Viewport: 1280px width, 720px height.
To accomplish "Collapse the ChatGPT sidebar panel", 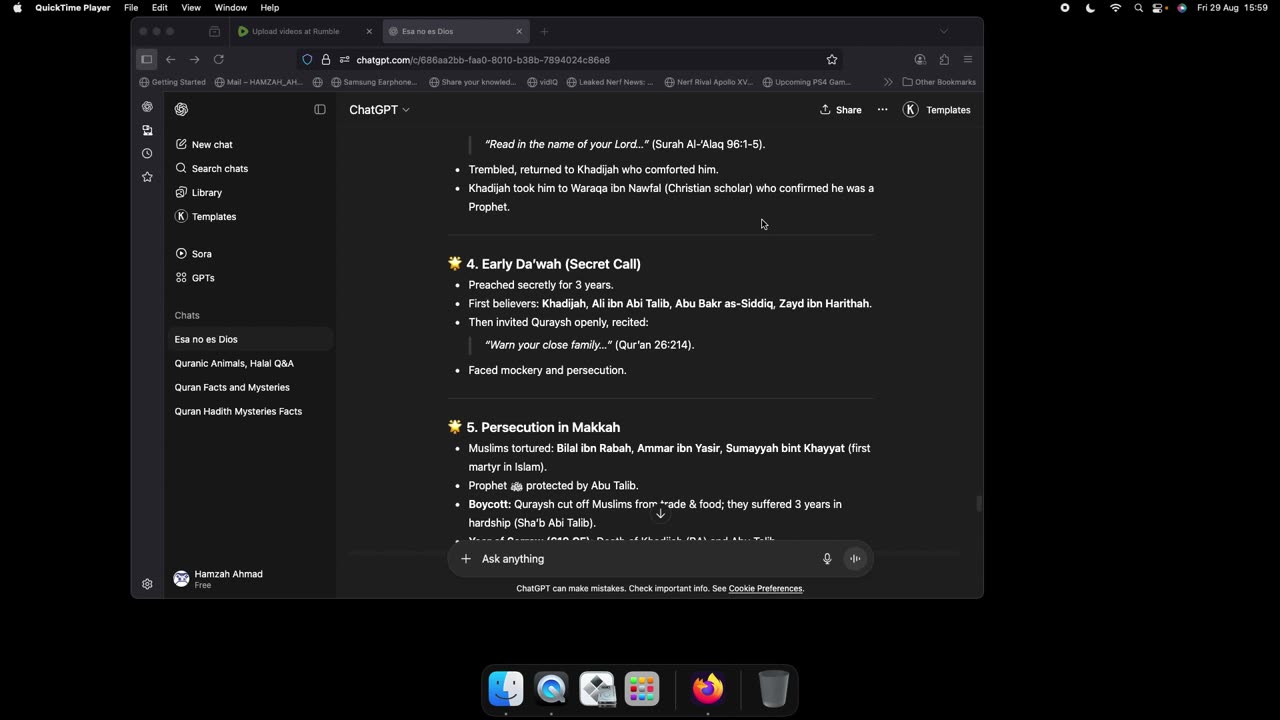I will [320, 109].
